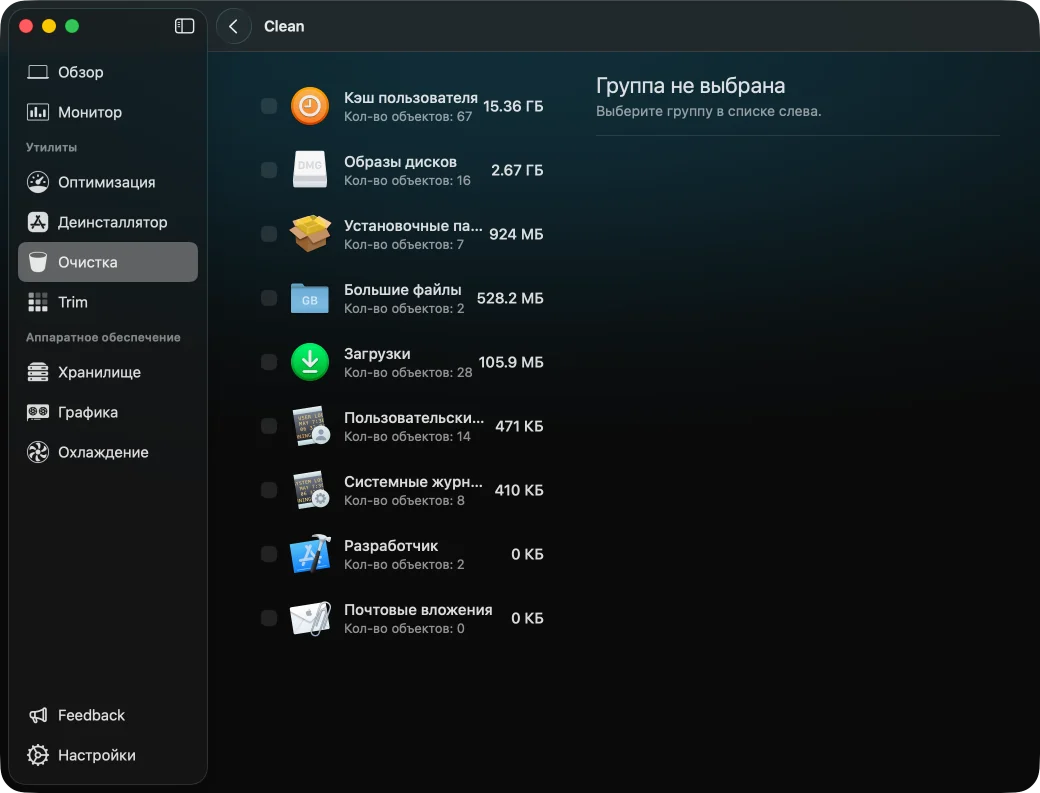This screenshot has height=793, width=1040.
Task: Check the Кэш пользователя checkbox
Action: pos(269,106)
